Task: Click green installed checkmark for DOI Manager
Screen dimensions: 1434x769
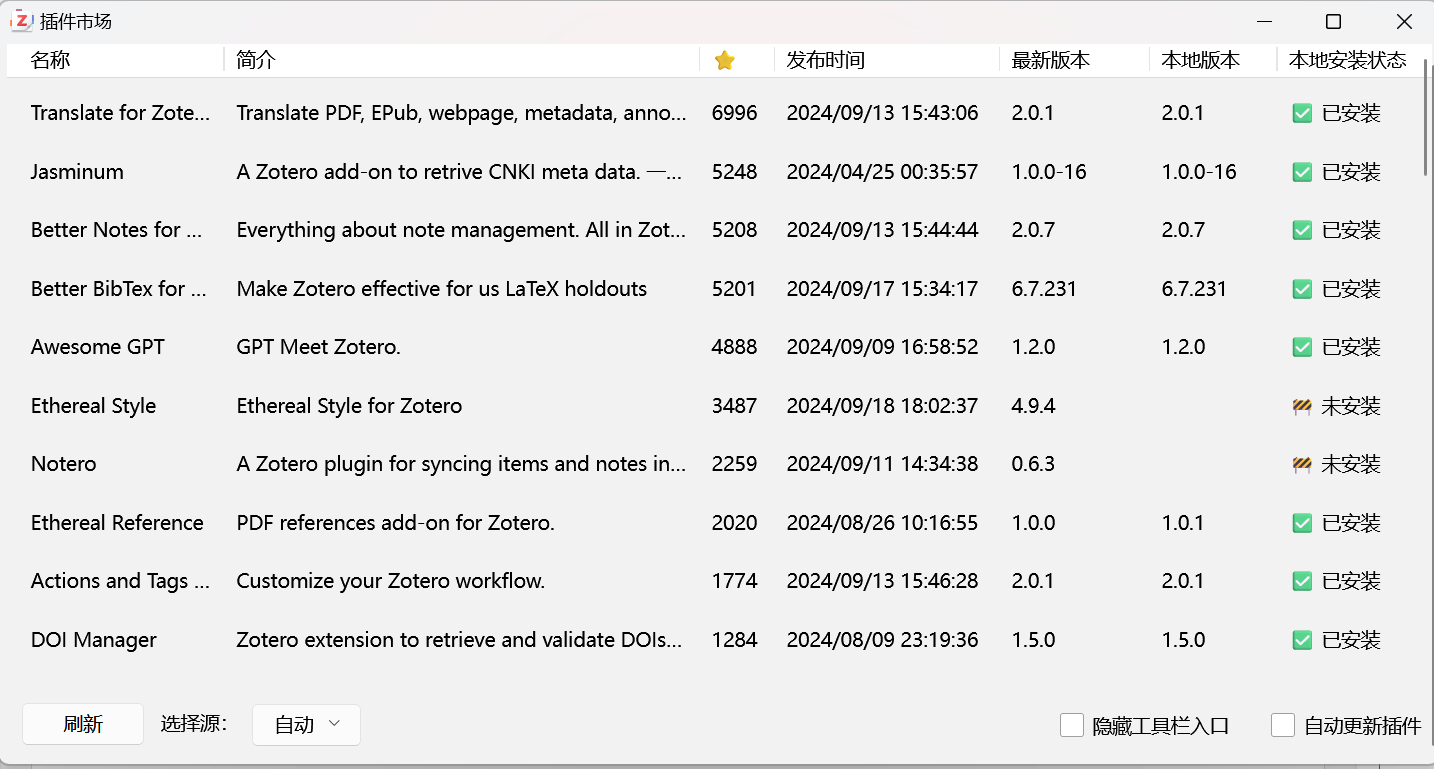Action: pyautogui.click(x=1302, y=640)
